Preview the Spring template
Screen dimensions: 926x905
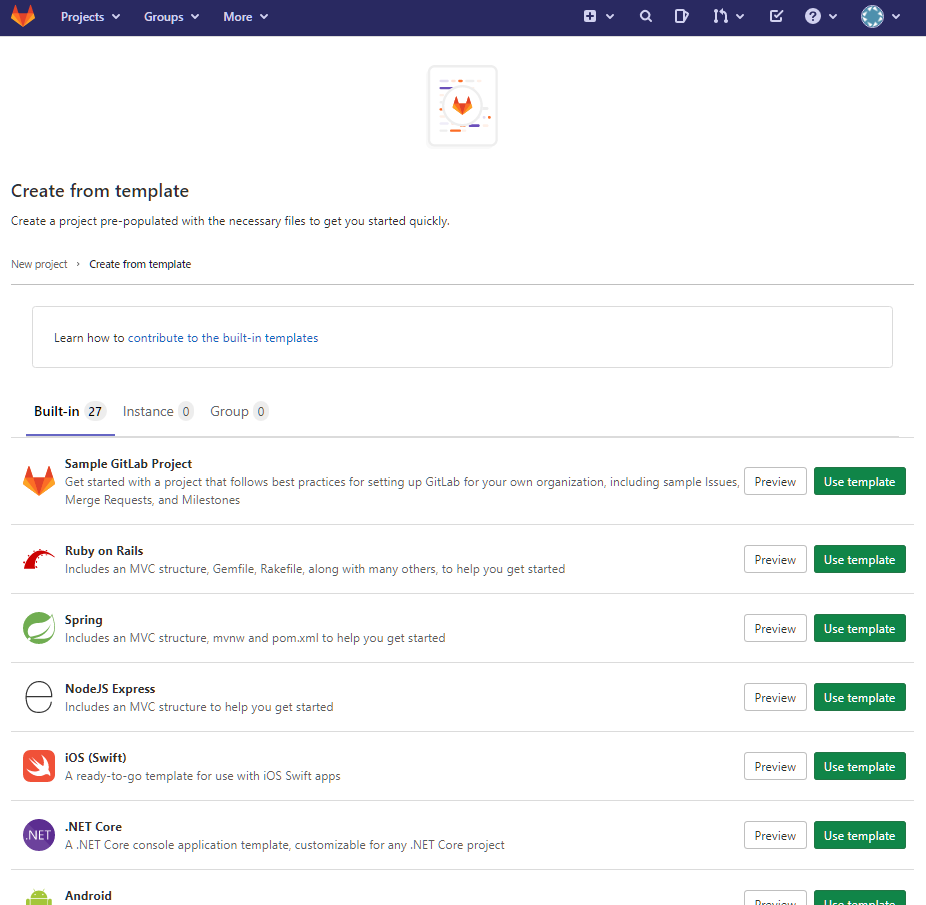(x=775, y=629)
